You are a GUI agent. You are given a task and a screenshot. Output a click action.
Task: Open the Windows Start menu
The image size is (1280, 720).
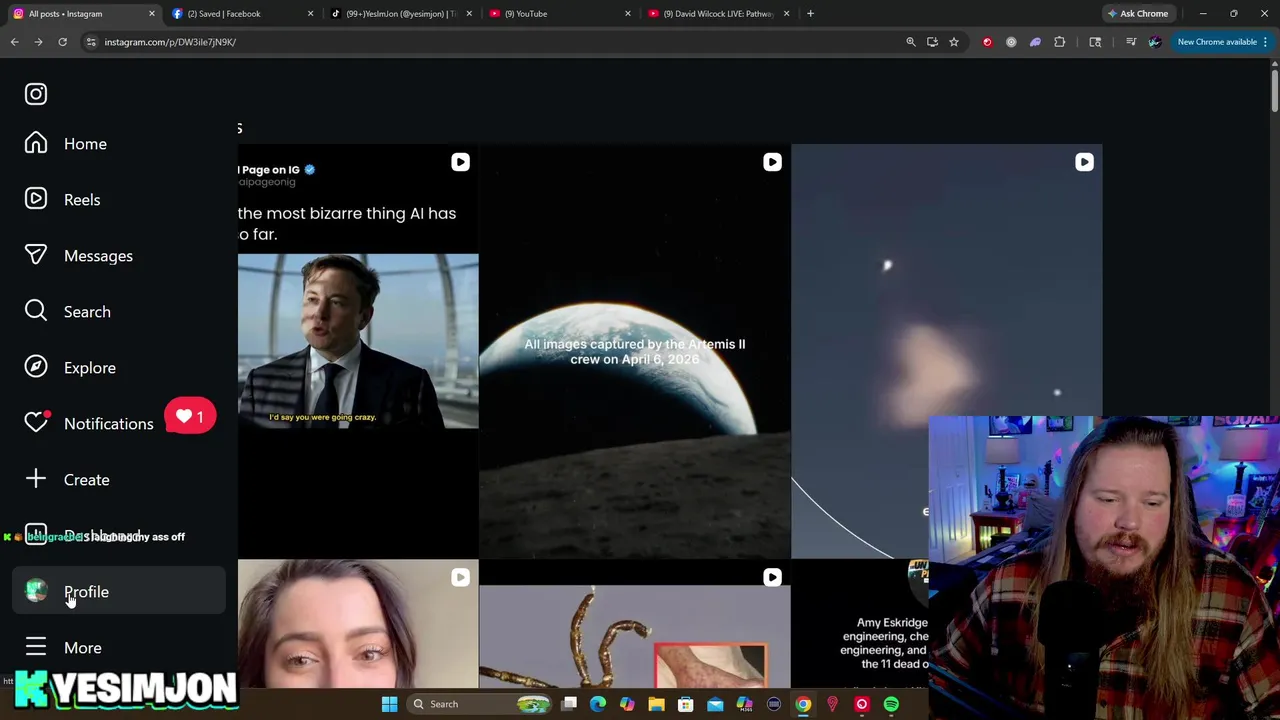(389, 704)
